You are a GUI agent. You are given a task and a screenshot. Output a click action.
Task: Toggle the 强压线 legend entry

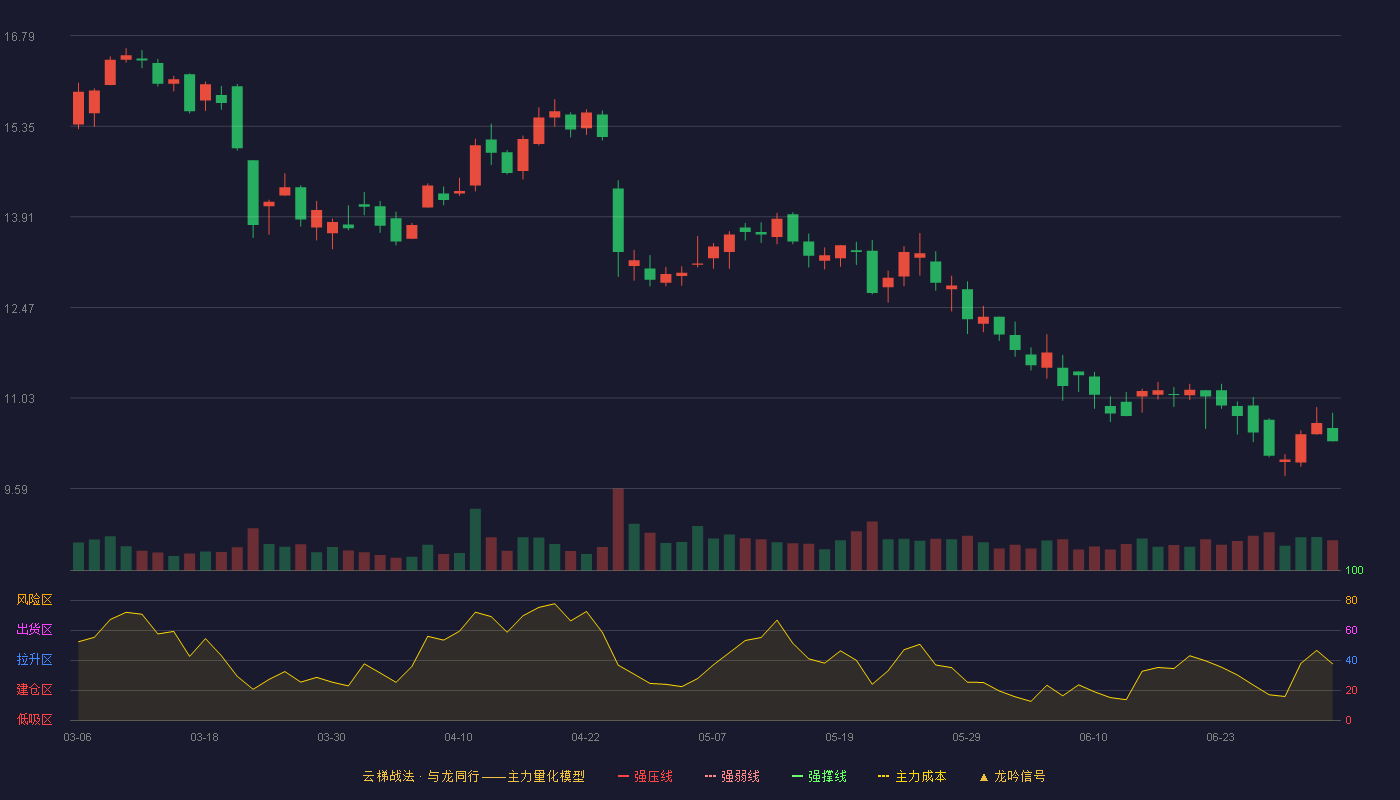tap(645, 776)
